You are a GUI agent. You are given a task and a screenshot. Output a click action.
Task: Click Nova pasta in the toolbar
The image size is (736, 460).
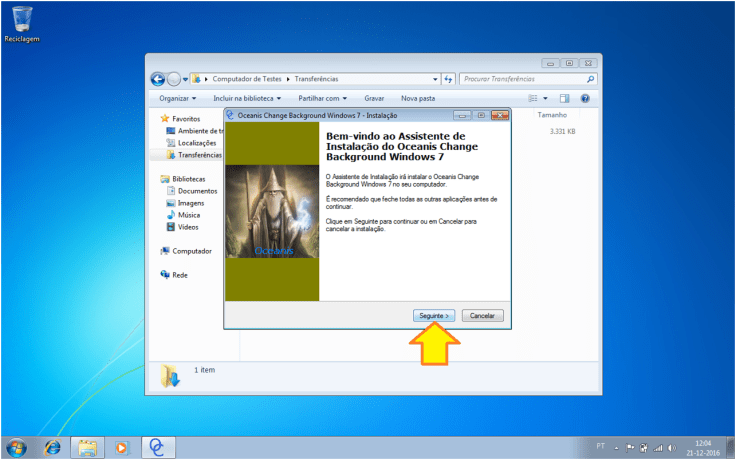click(418, 99)
